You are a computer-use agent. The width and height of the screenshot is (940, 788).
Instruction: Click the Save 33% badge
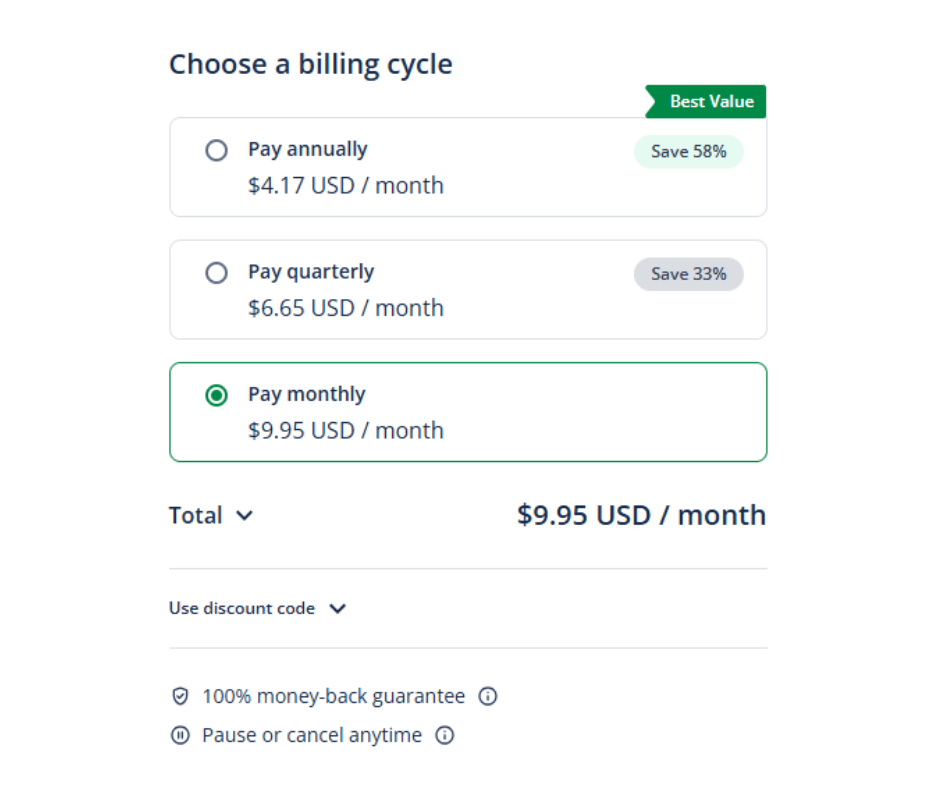(688, 274)
